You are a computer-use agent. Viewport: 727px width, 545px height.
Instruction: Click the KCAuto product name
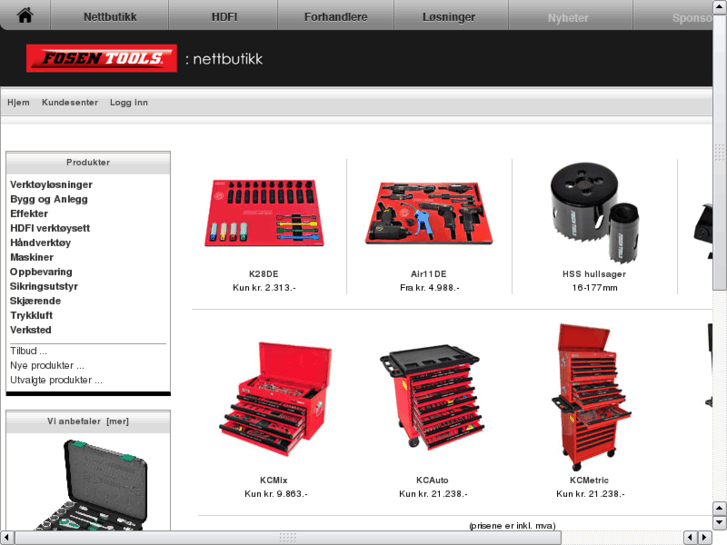tap(432, 480)
